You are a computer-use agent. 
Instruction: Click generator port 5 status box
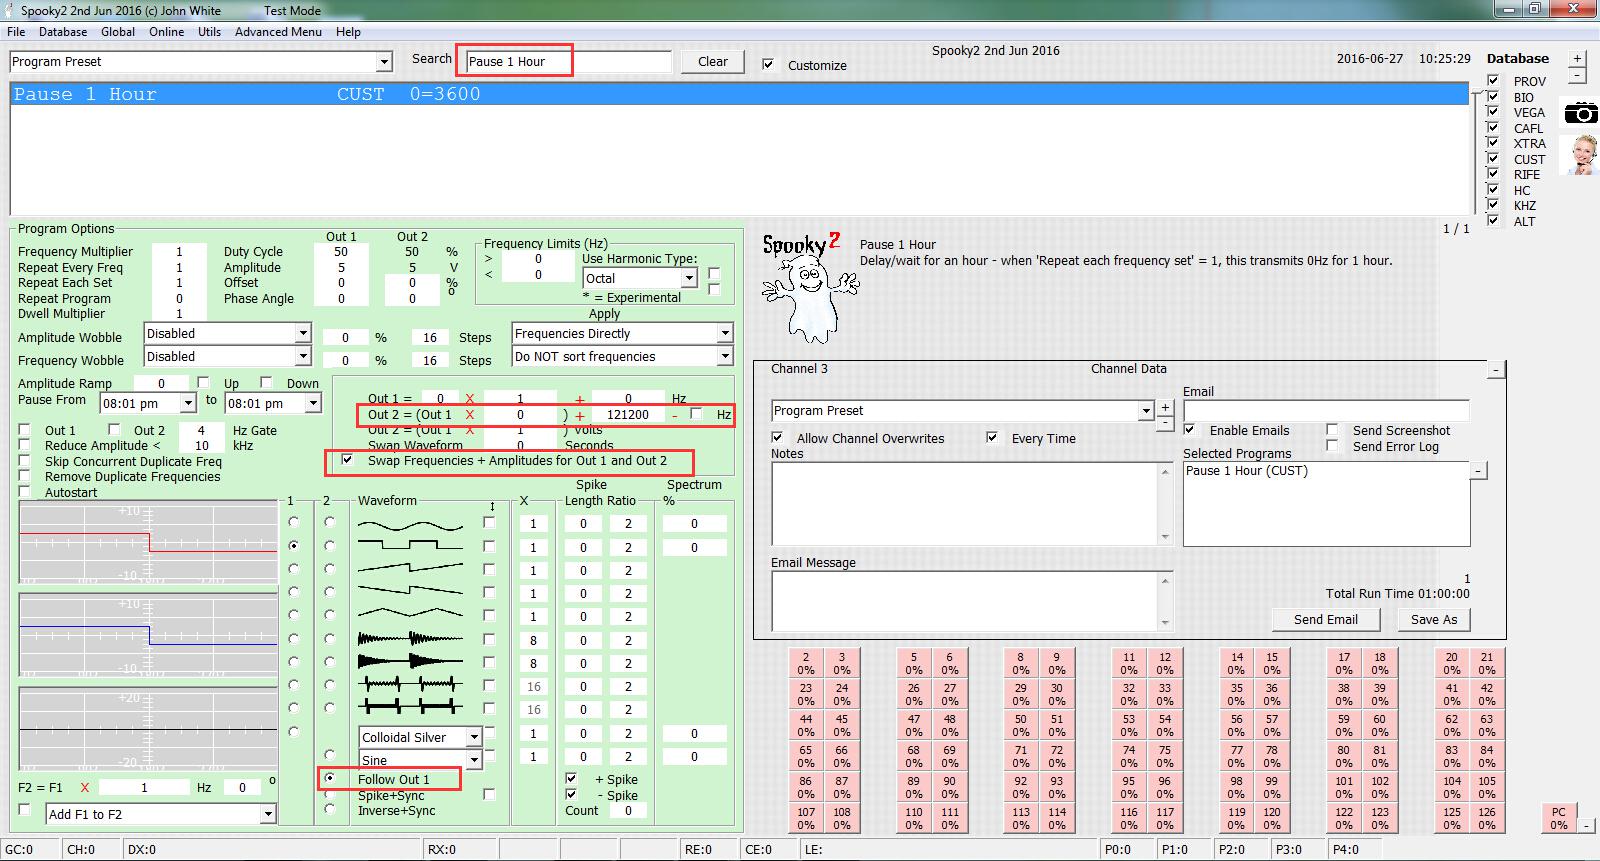tap(913, 664)
